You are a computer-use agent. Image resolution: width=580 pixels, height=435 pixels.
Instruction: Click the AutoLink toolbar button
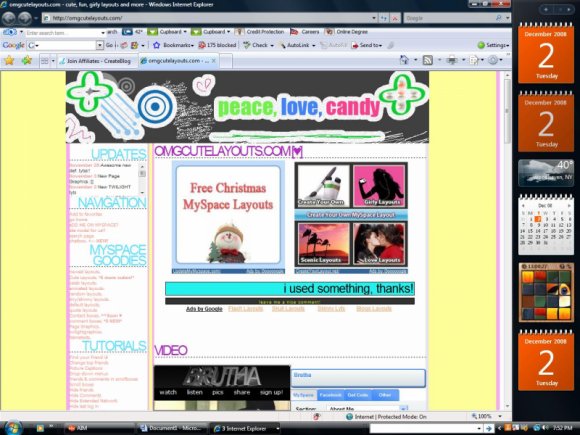click(x=295, y=45)
